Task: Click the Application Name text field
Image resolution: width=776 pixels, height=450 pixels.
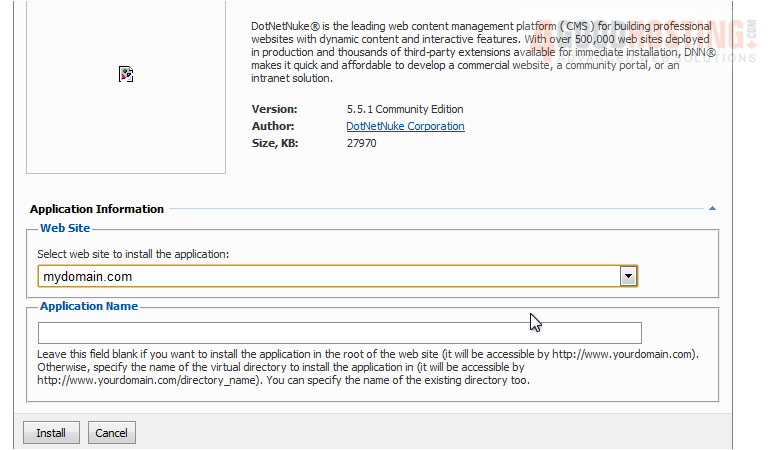Action: (339, 333)
